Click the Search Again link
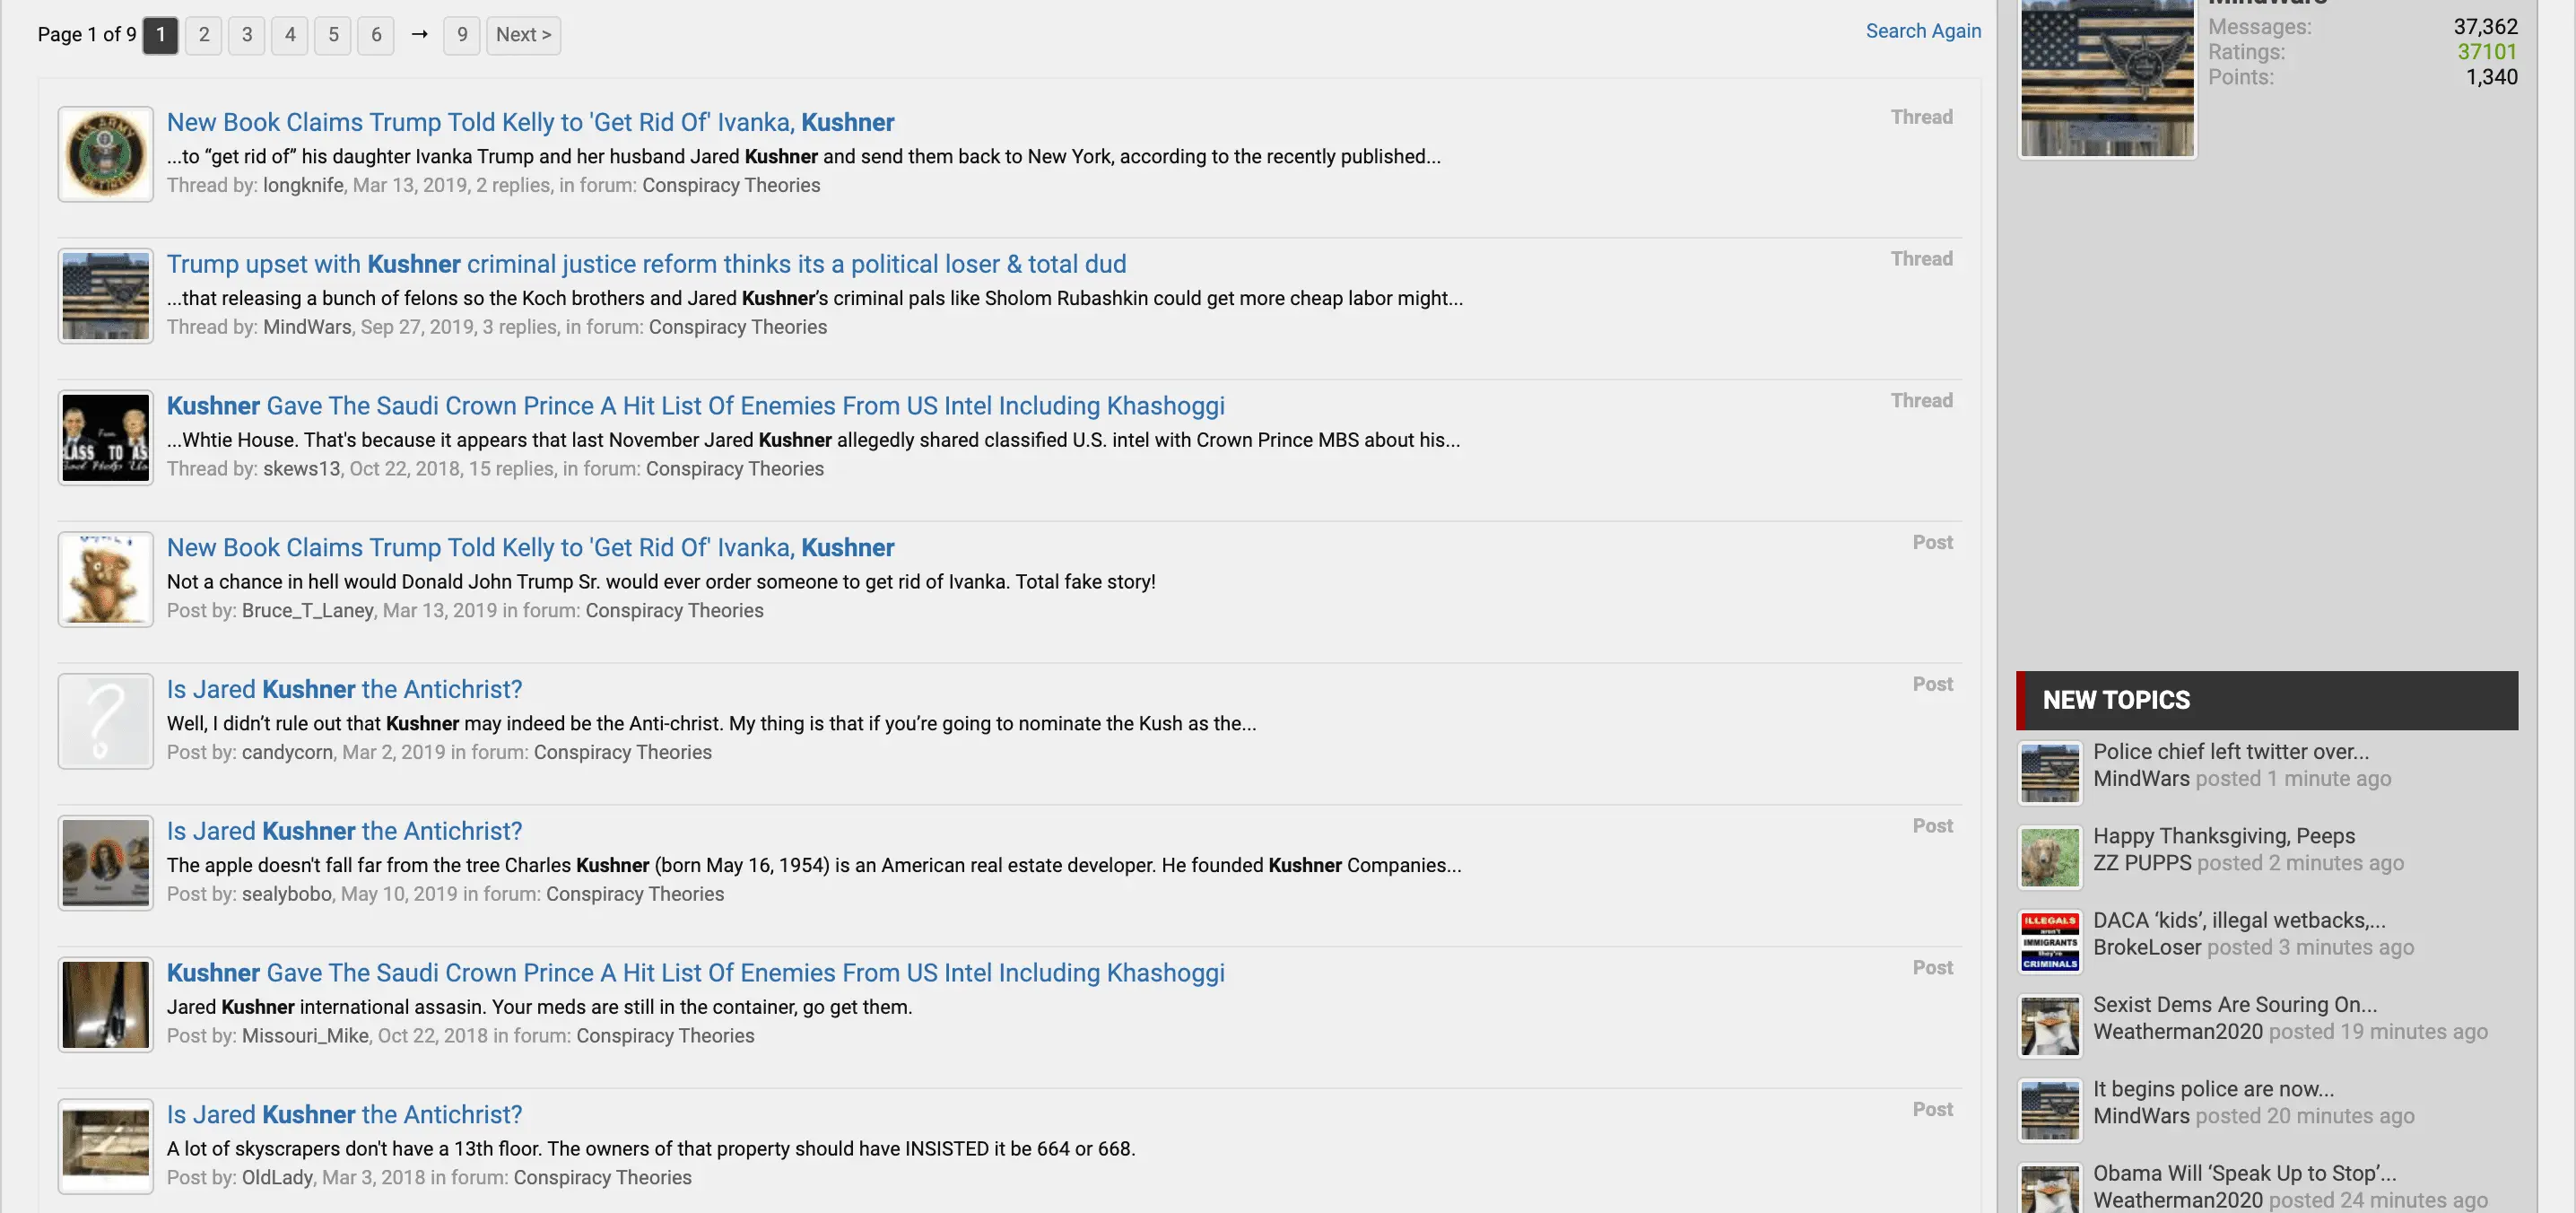Viewport: 2576px width, 1213px height. [x=1922, y=31]
